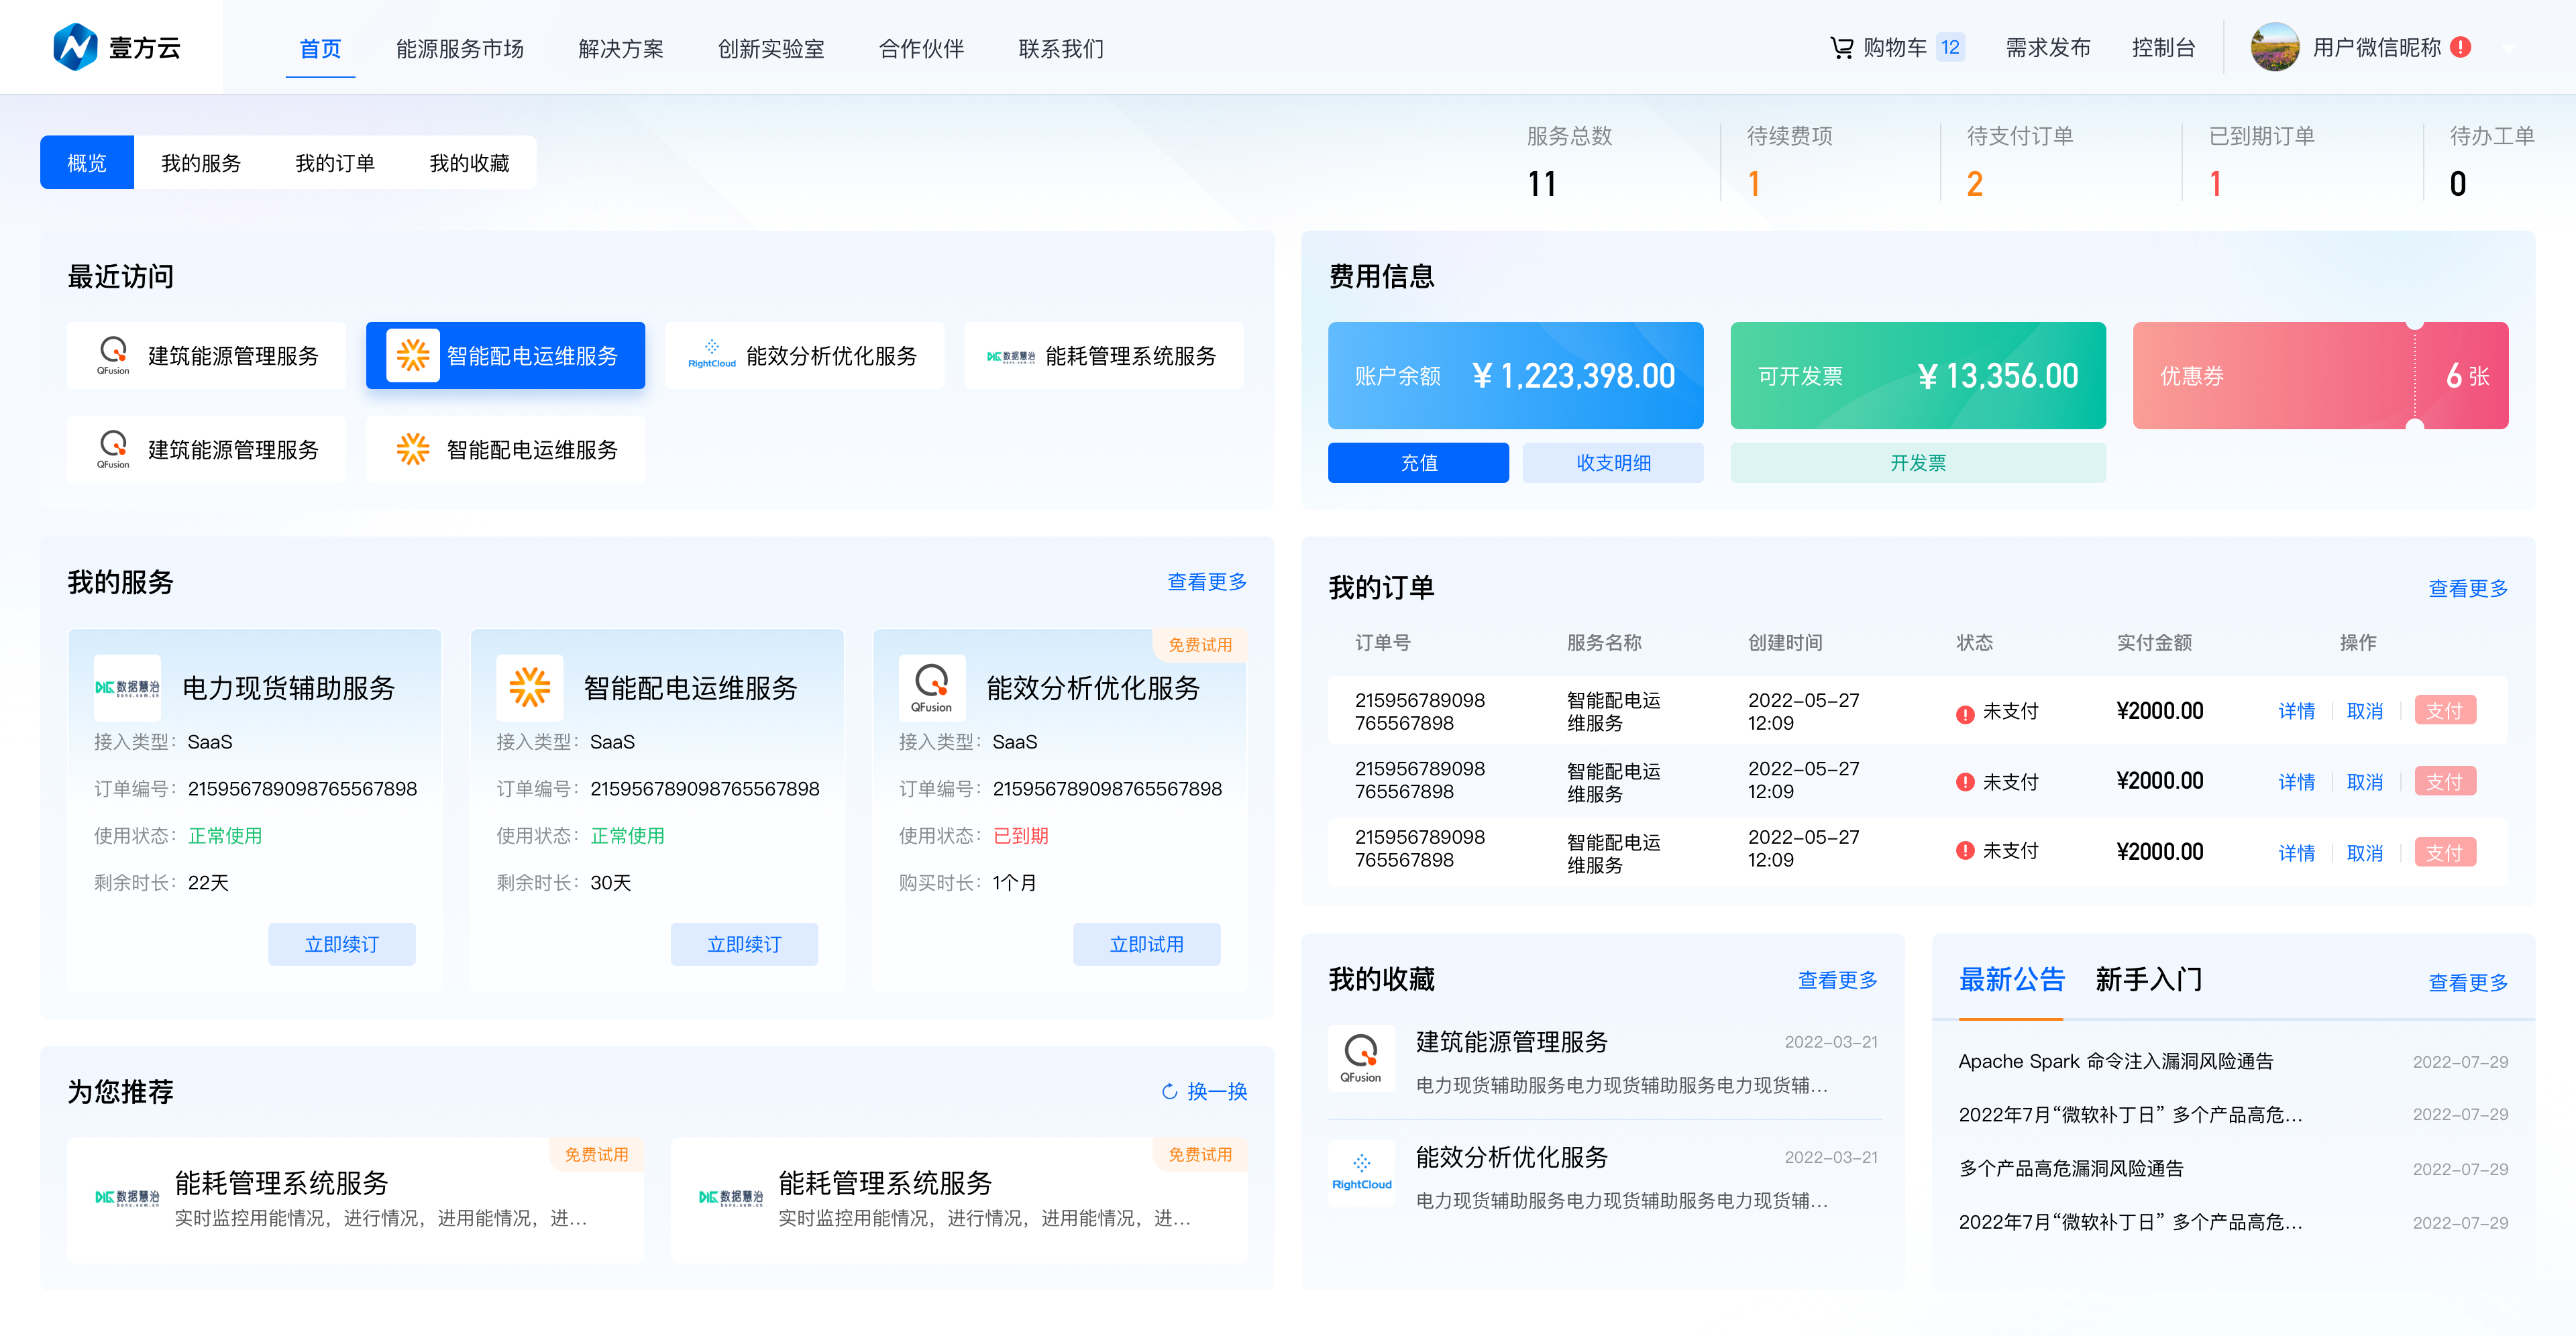Viewport: 2576px width, 1336px height.
Task: Click 查看更多 in 我的收藏 section
Action: click(1837, 980)
